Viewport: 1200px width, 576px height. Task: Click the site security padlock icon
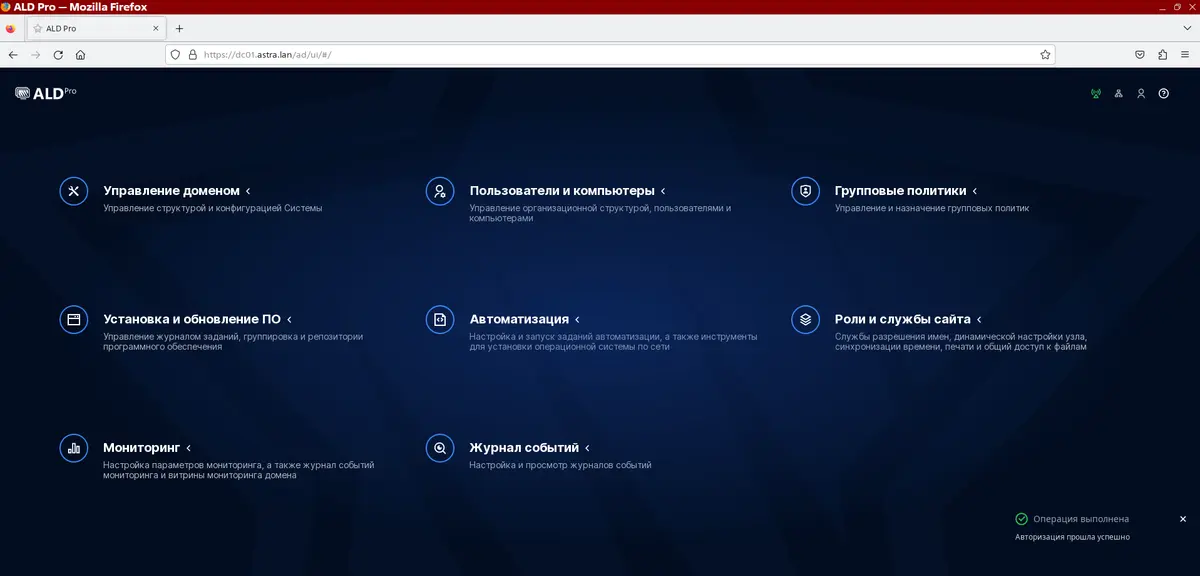pos(192,55)
